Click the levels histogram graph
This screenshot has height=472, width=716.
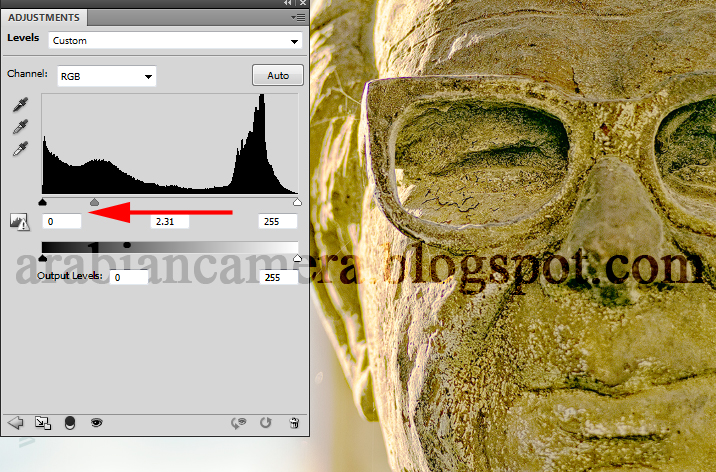(170, 144)
